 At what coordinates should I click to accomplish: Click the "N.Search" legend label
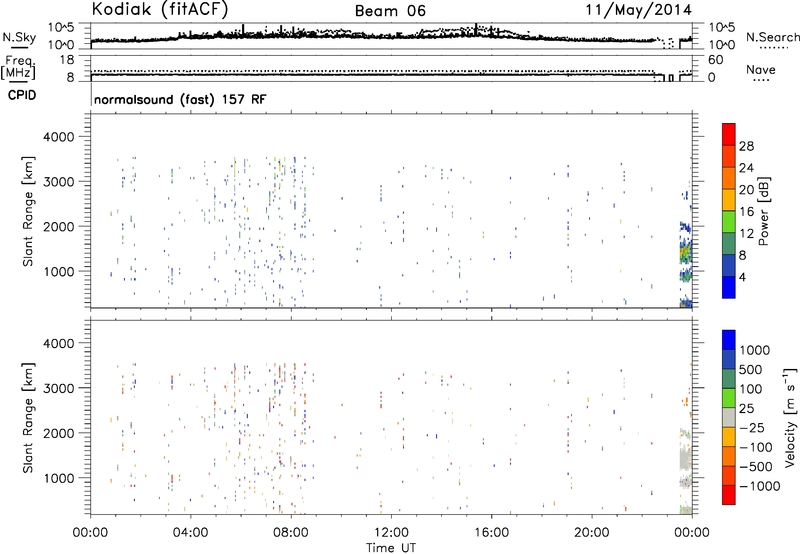[x=773, y=37]
